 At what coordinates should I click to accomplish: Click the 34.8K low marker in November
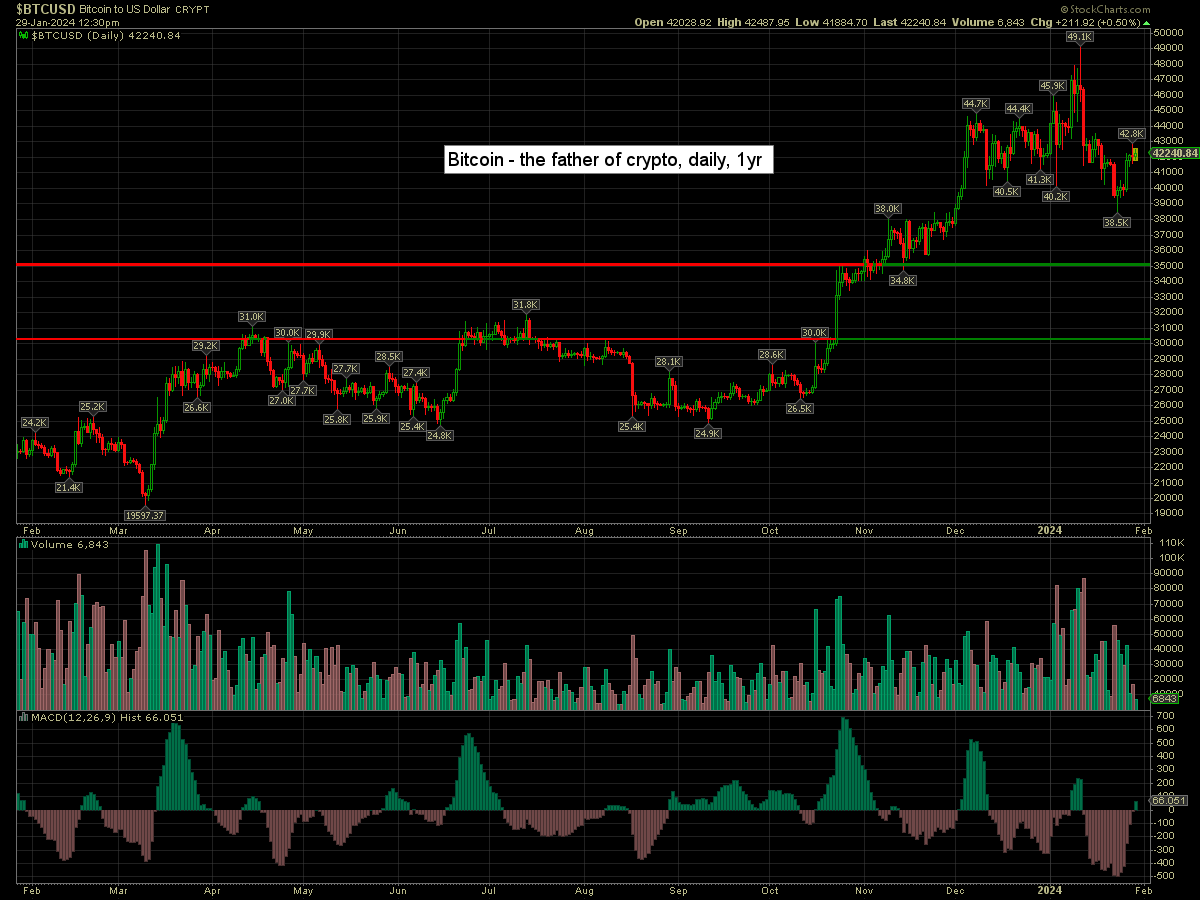tap(902, 281)
